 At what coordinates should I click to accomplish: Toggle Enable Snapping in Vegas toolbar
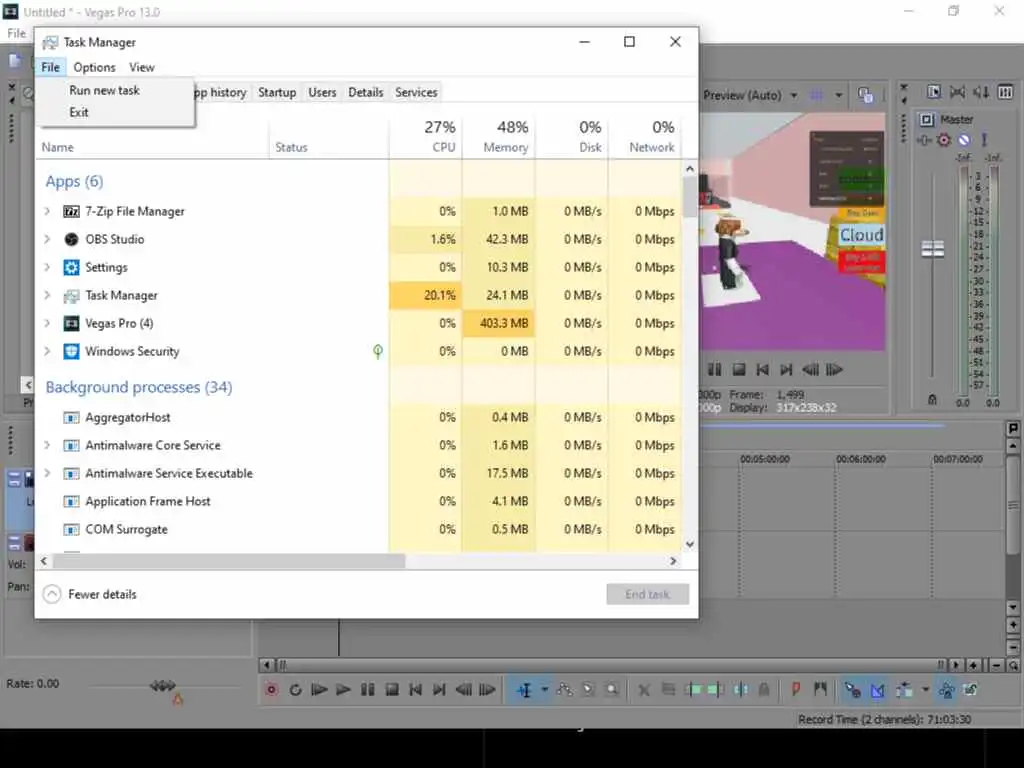pos(852,690)
